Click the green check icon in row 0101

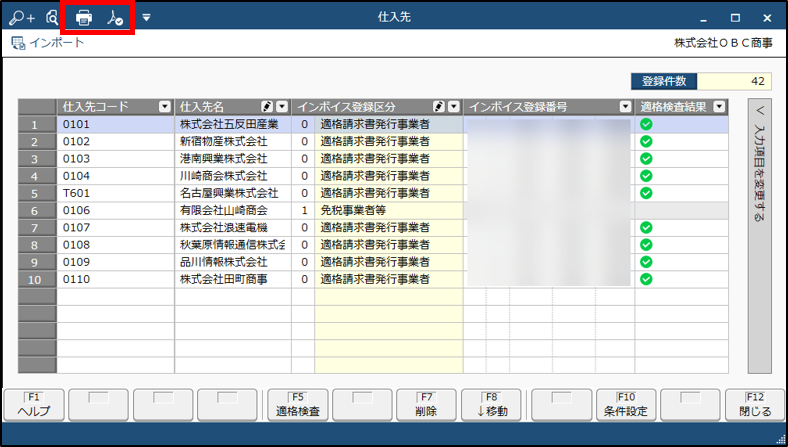point(646,124)
